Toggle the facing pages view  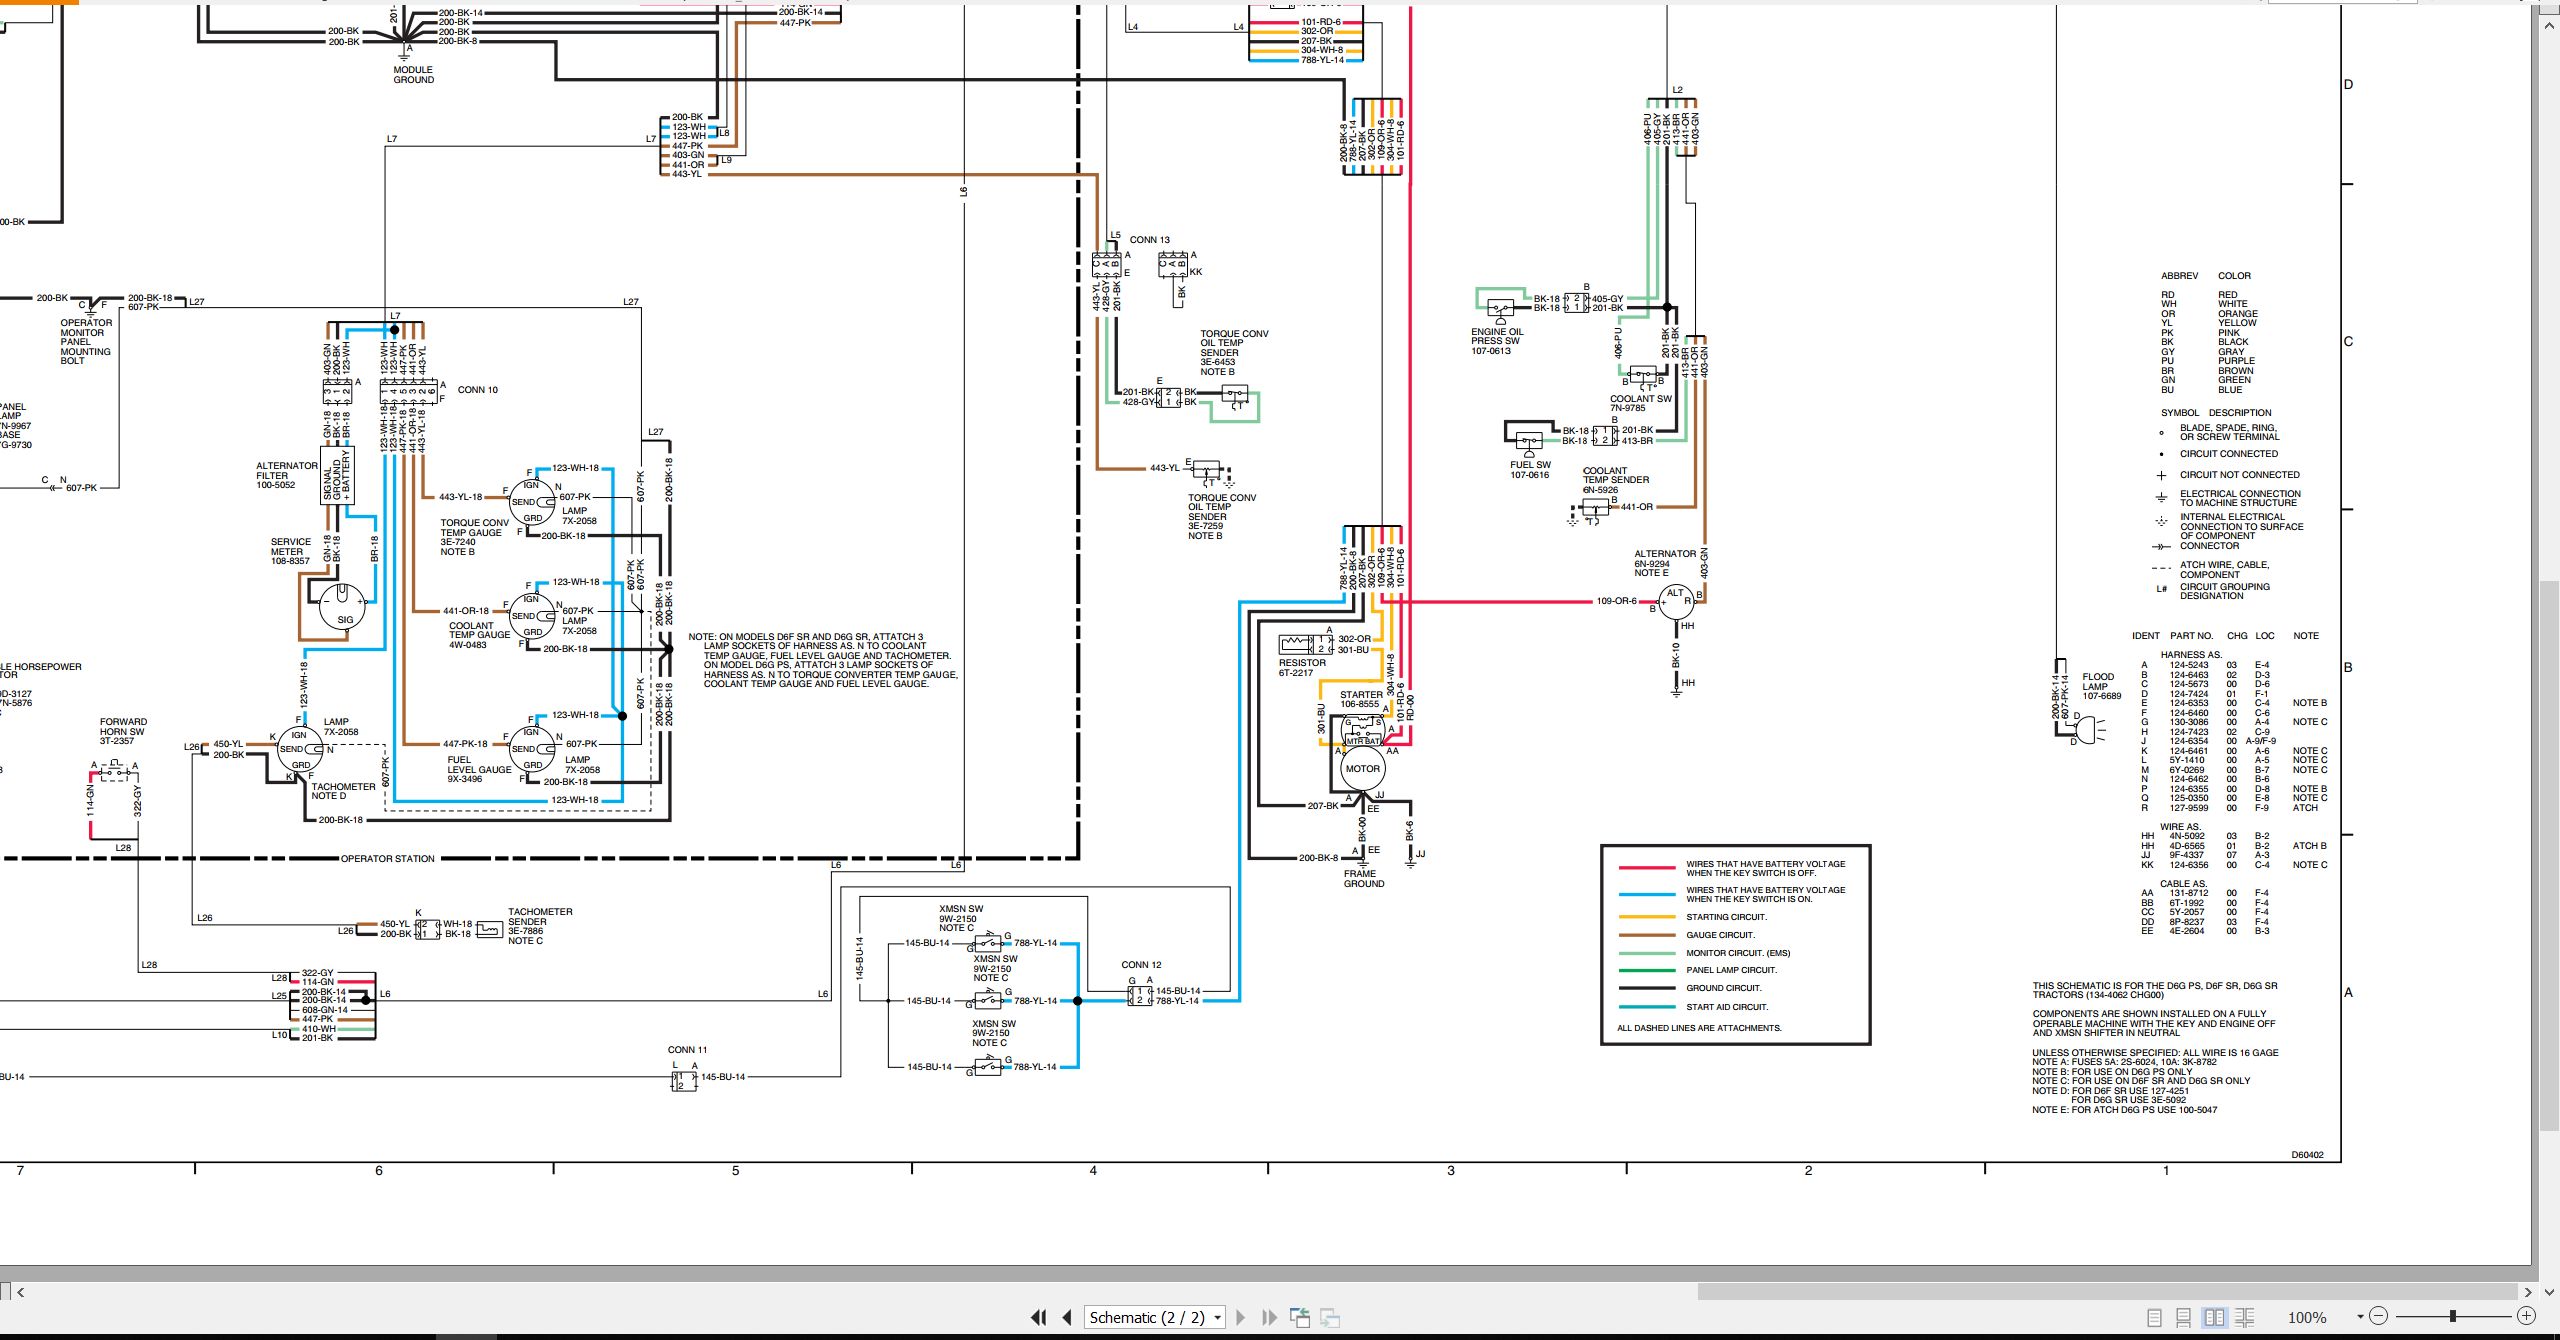(2214, 1317)
